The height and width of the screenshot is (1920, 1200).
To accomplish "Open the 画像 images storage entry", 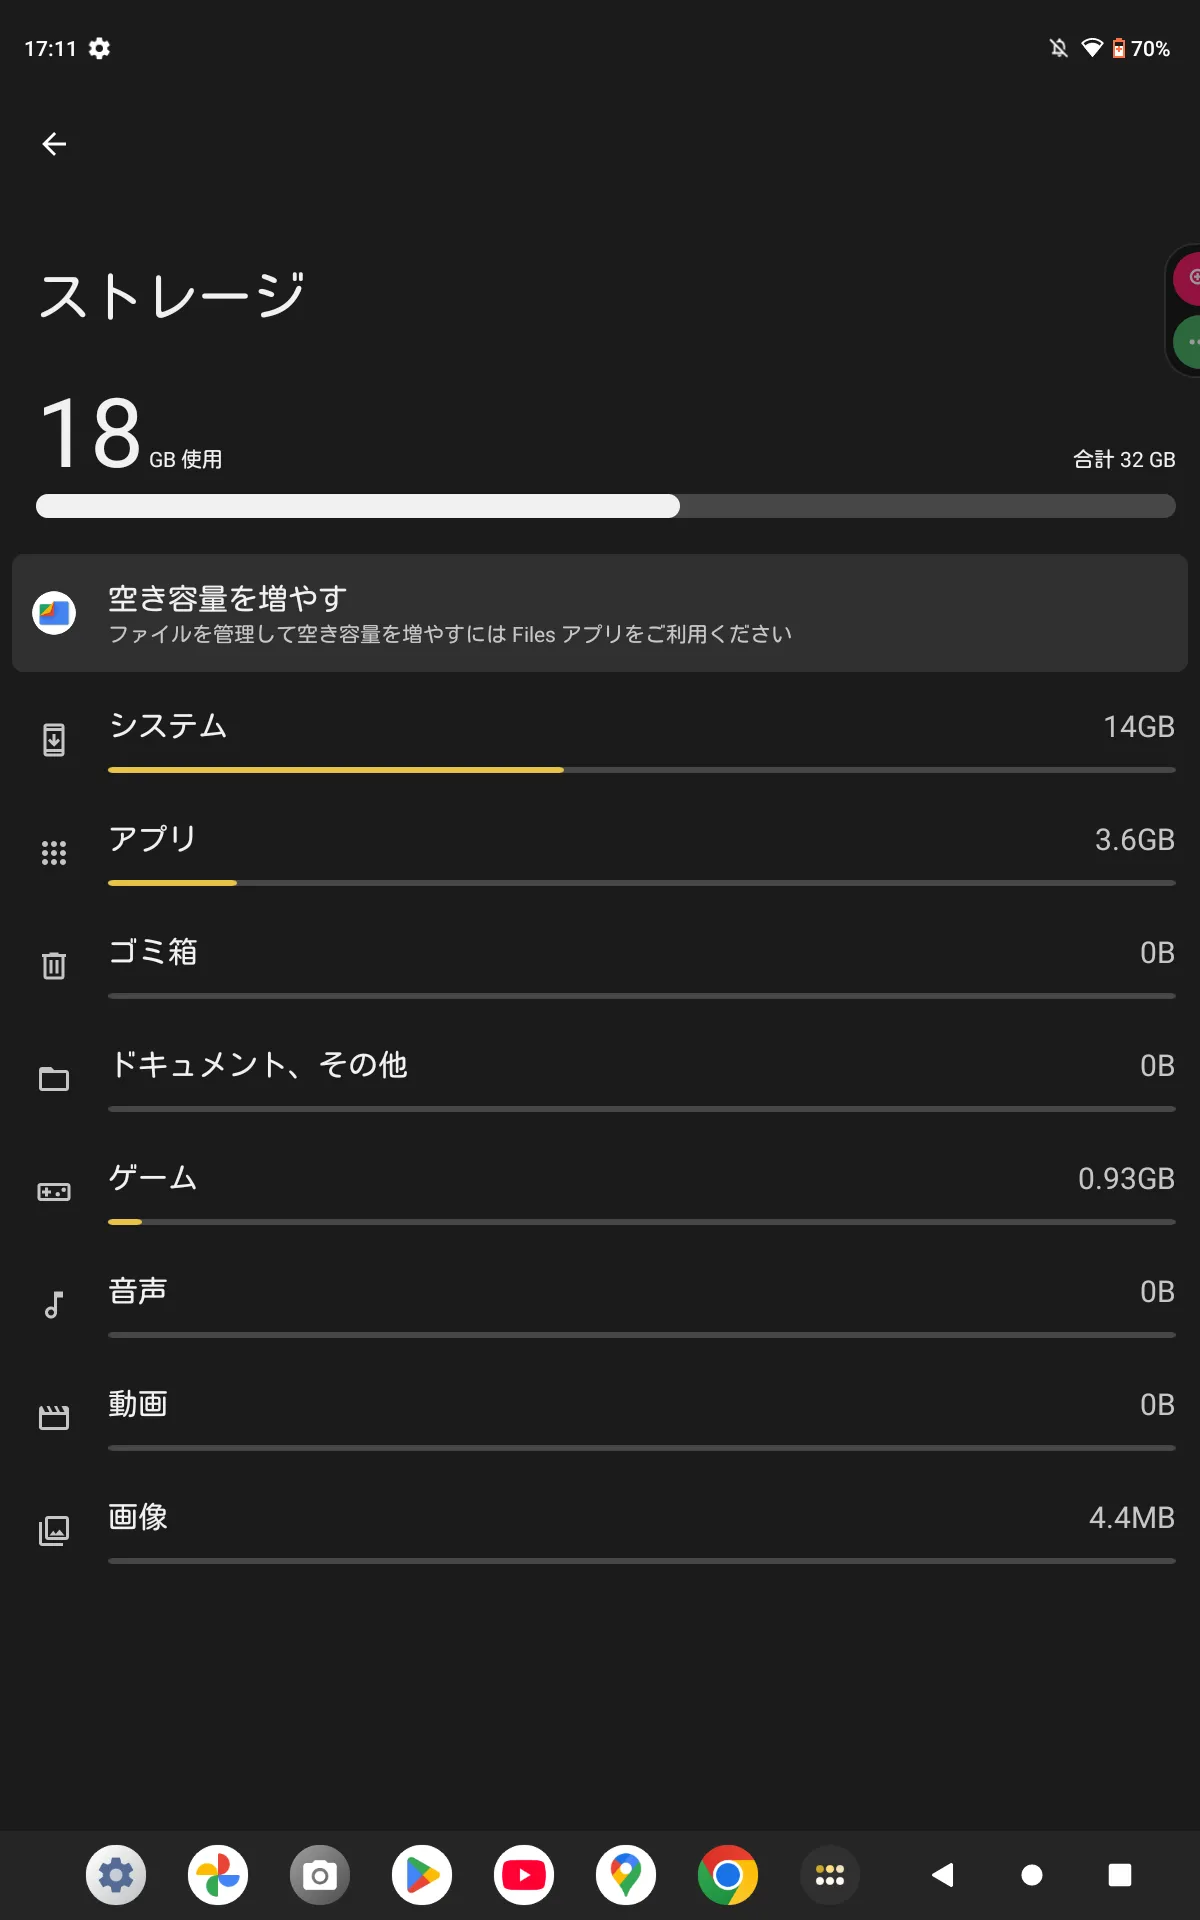I will (x=600, y=1530).
